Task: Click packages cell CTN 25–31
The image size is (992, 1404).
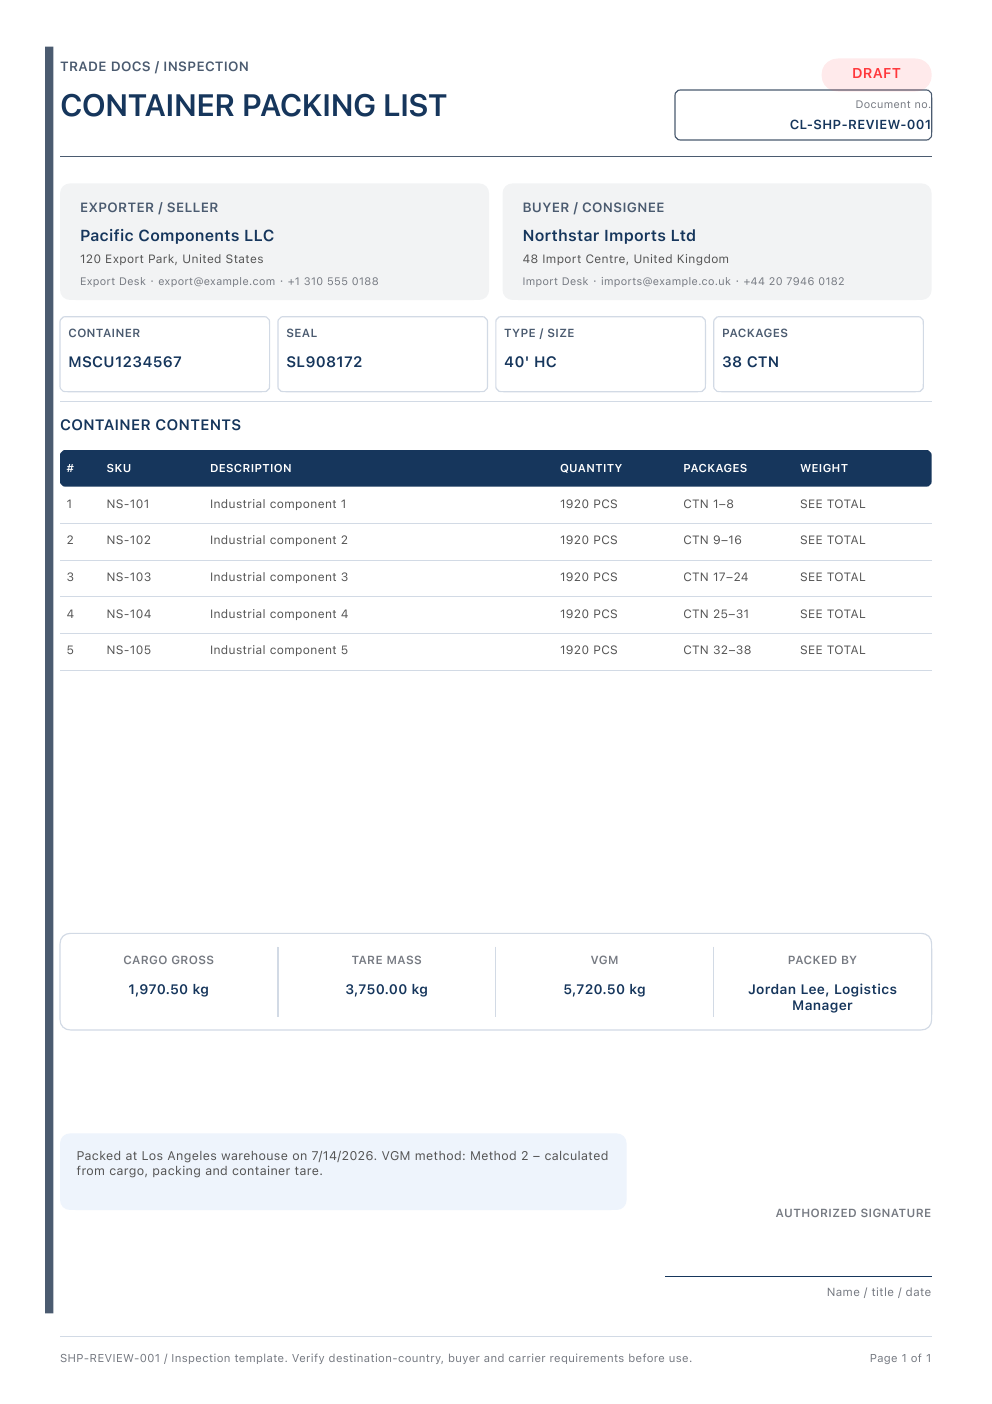Action: 716,614
